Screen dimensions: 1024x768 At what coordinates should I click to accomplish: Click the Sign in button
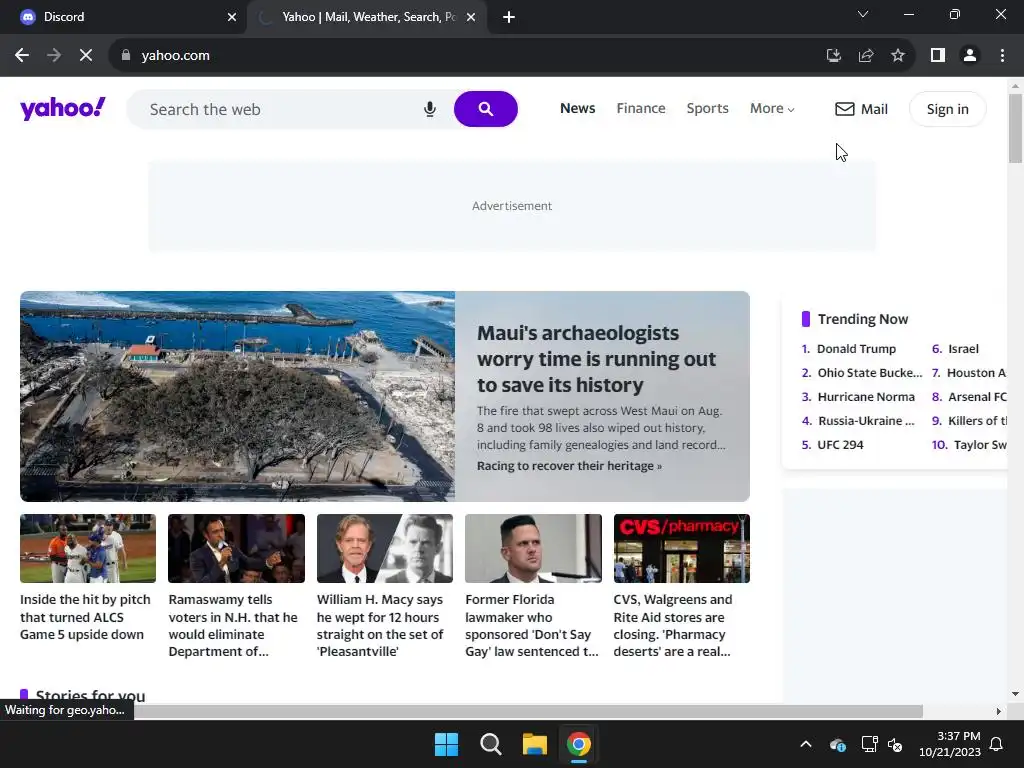[948, 109]
